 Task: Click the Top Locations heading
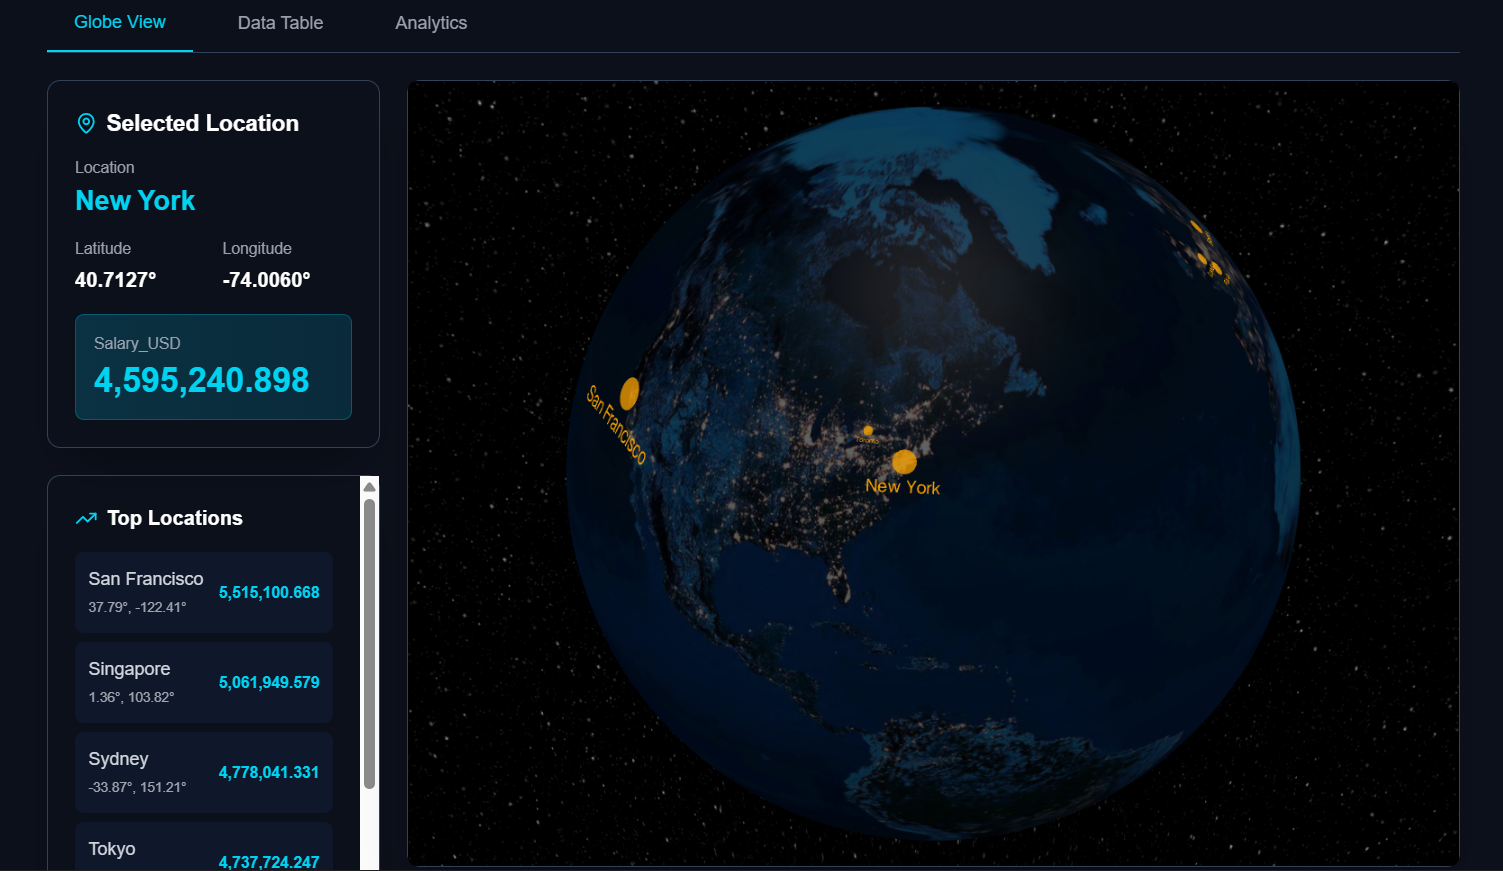[175, 518]
